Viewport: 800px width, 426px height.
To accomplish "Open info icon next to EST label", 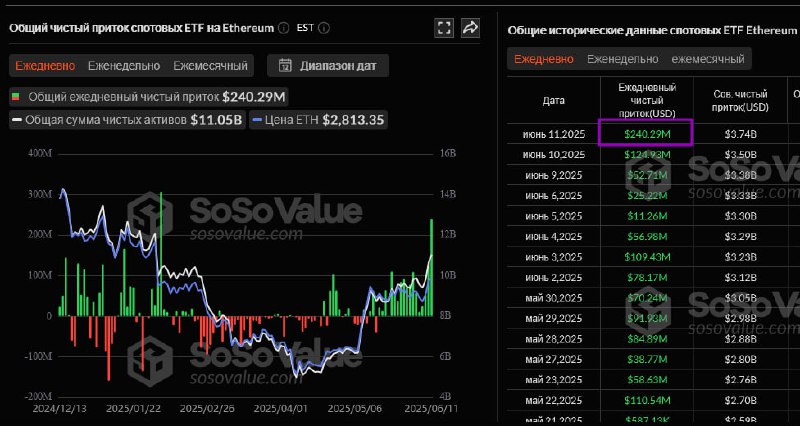I will point(324,28).
